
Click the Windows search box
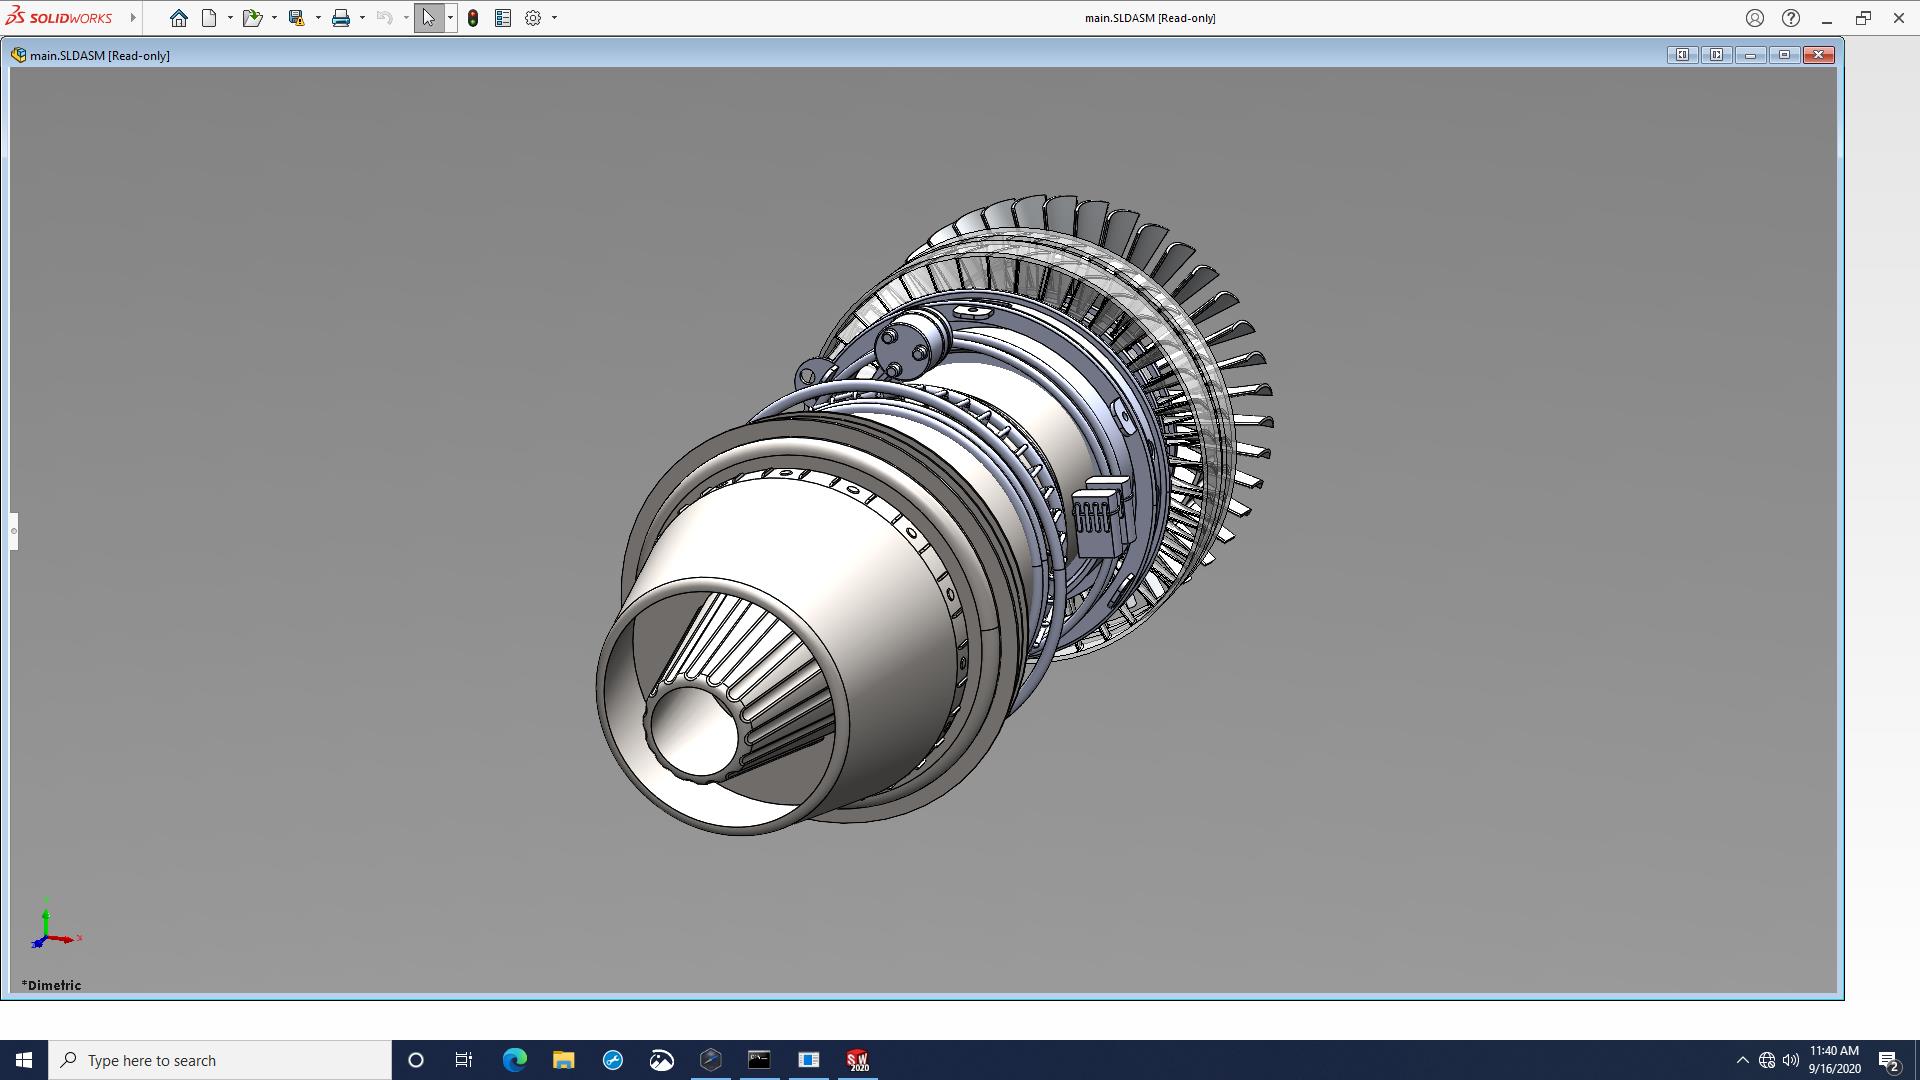[220, 1060]
